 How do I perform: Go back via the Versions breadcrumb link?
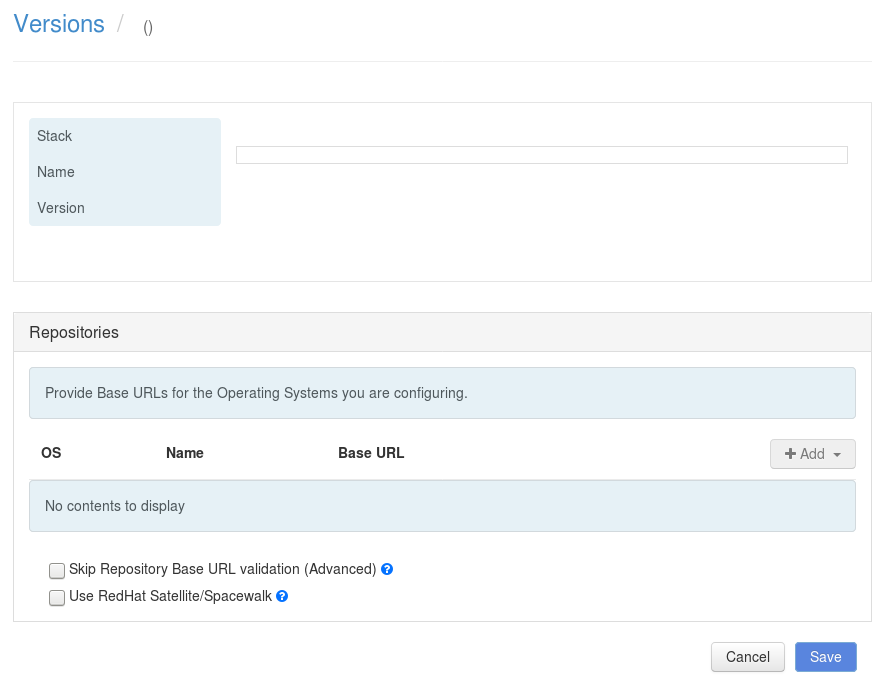click(x=59, y=25)
